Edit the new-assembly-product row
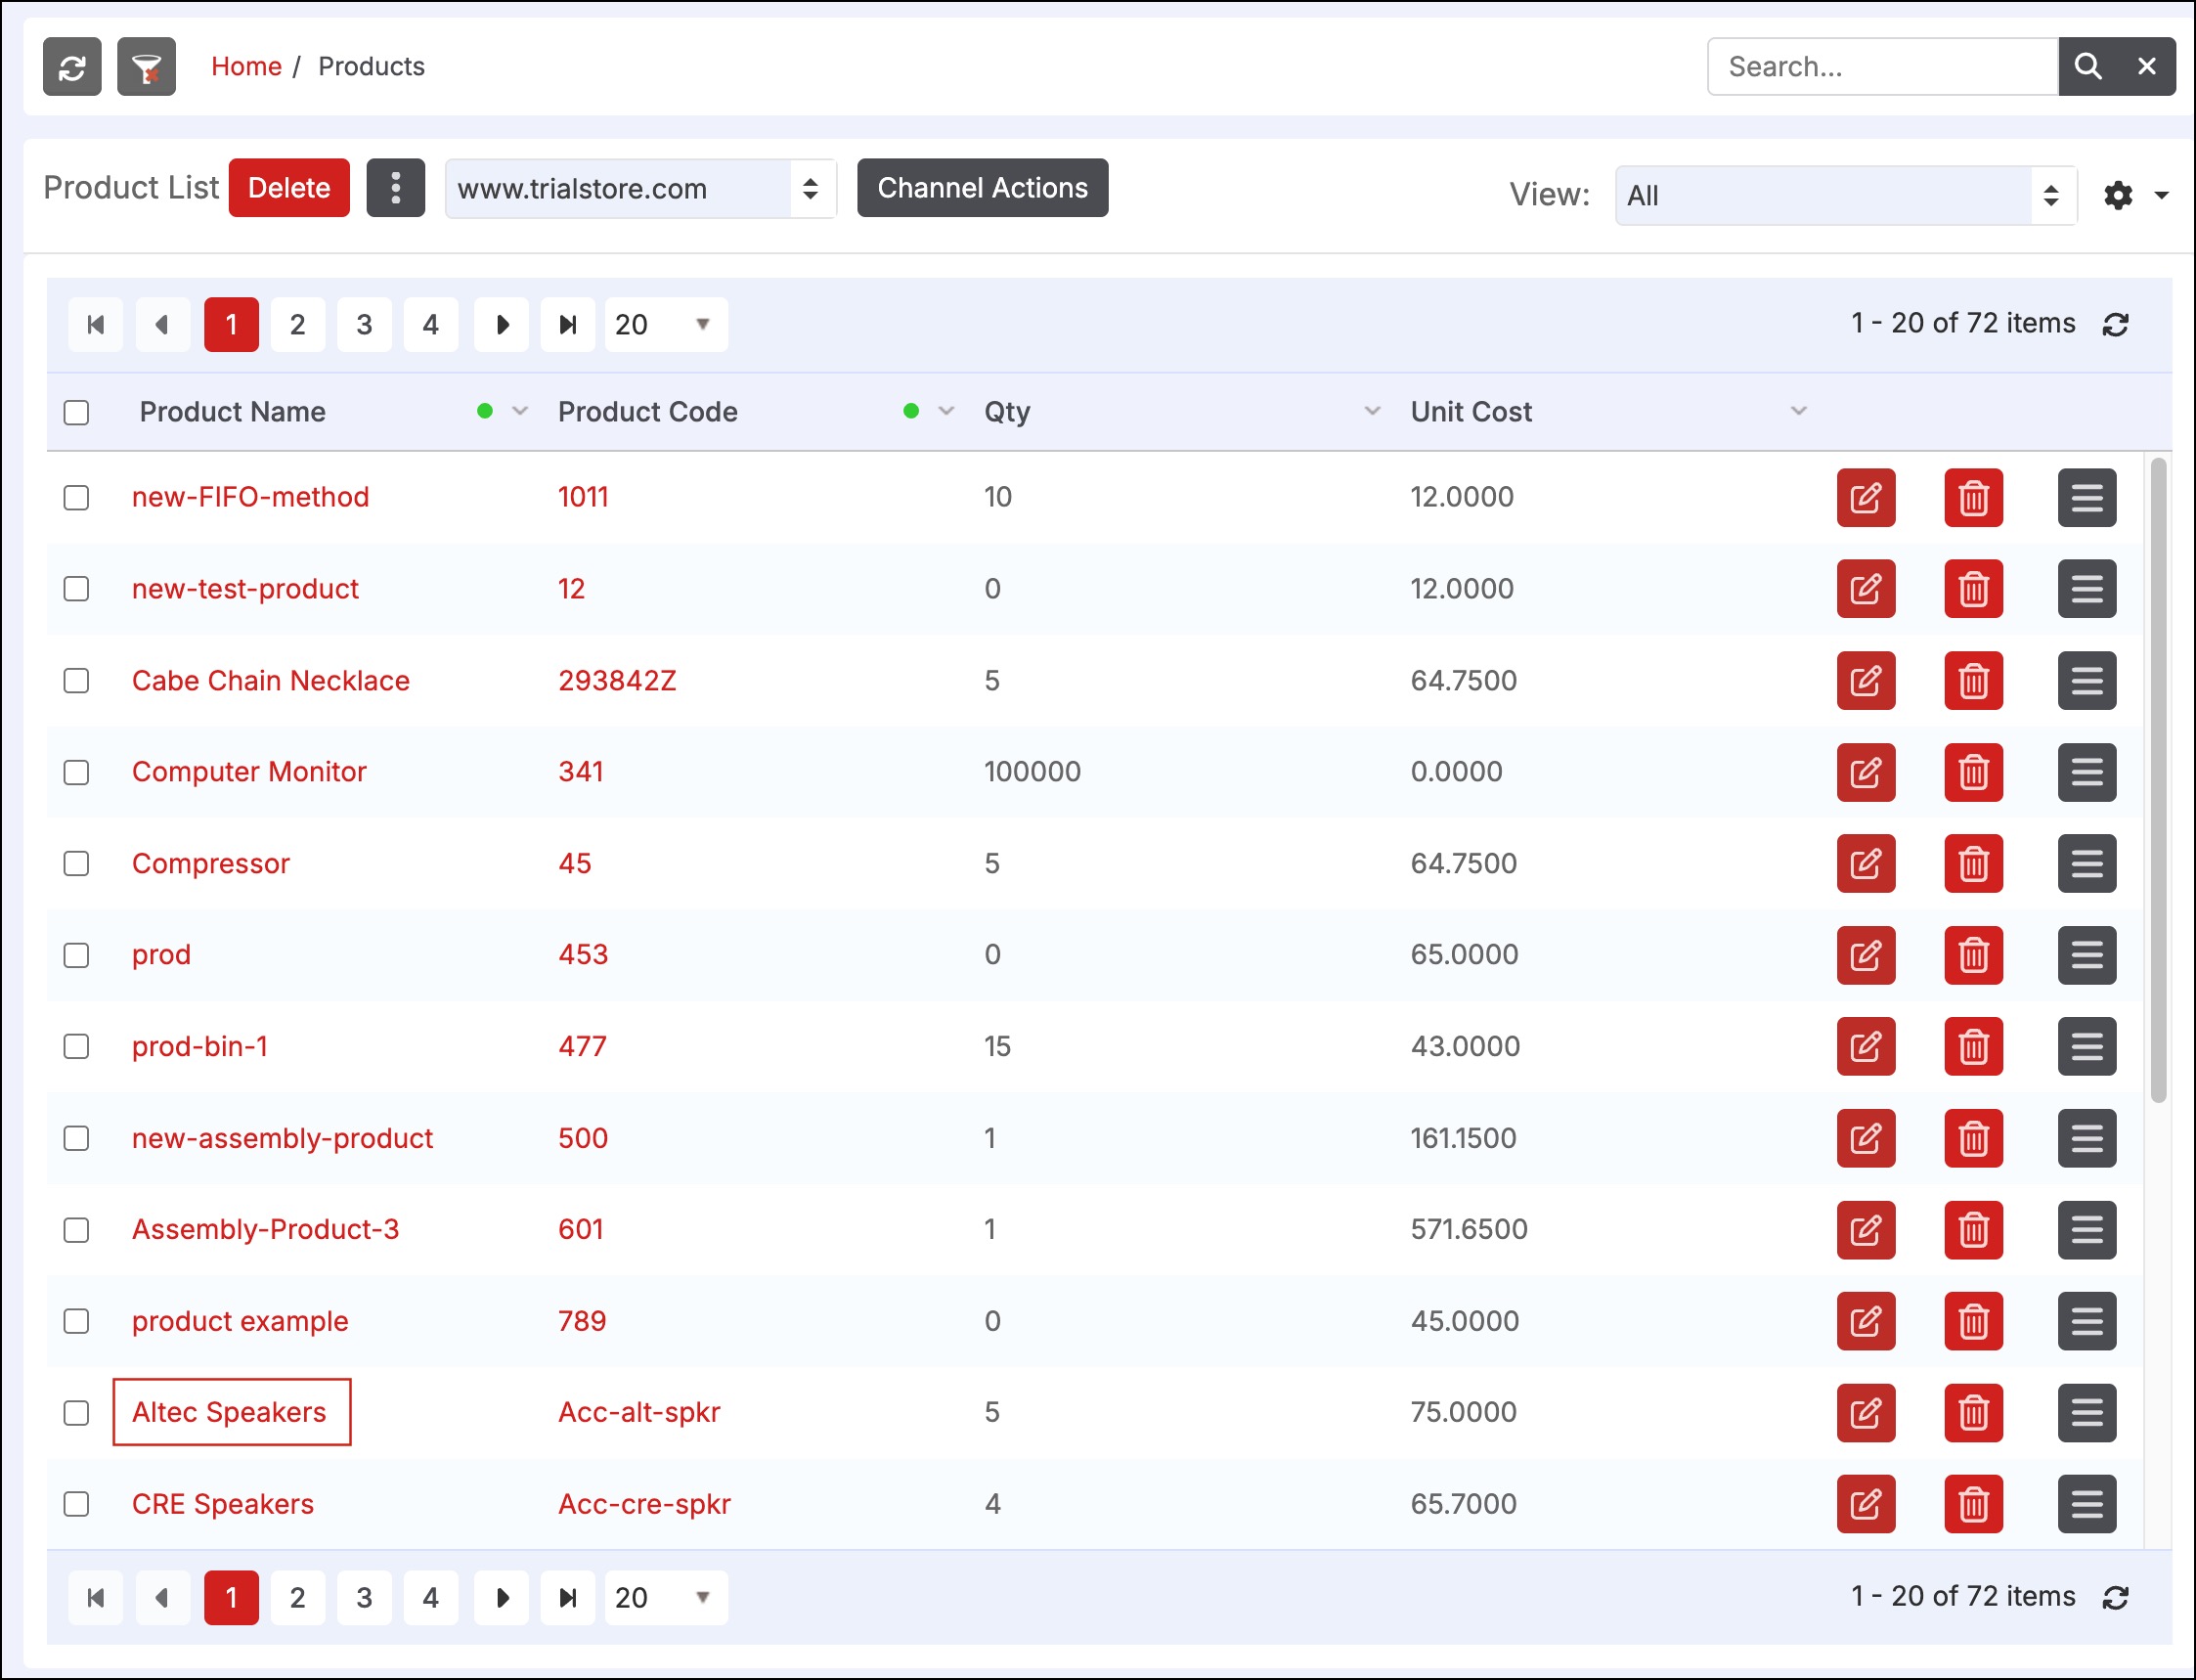 pyautogui.click(x=1866, y=1139)
